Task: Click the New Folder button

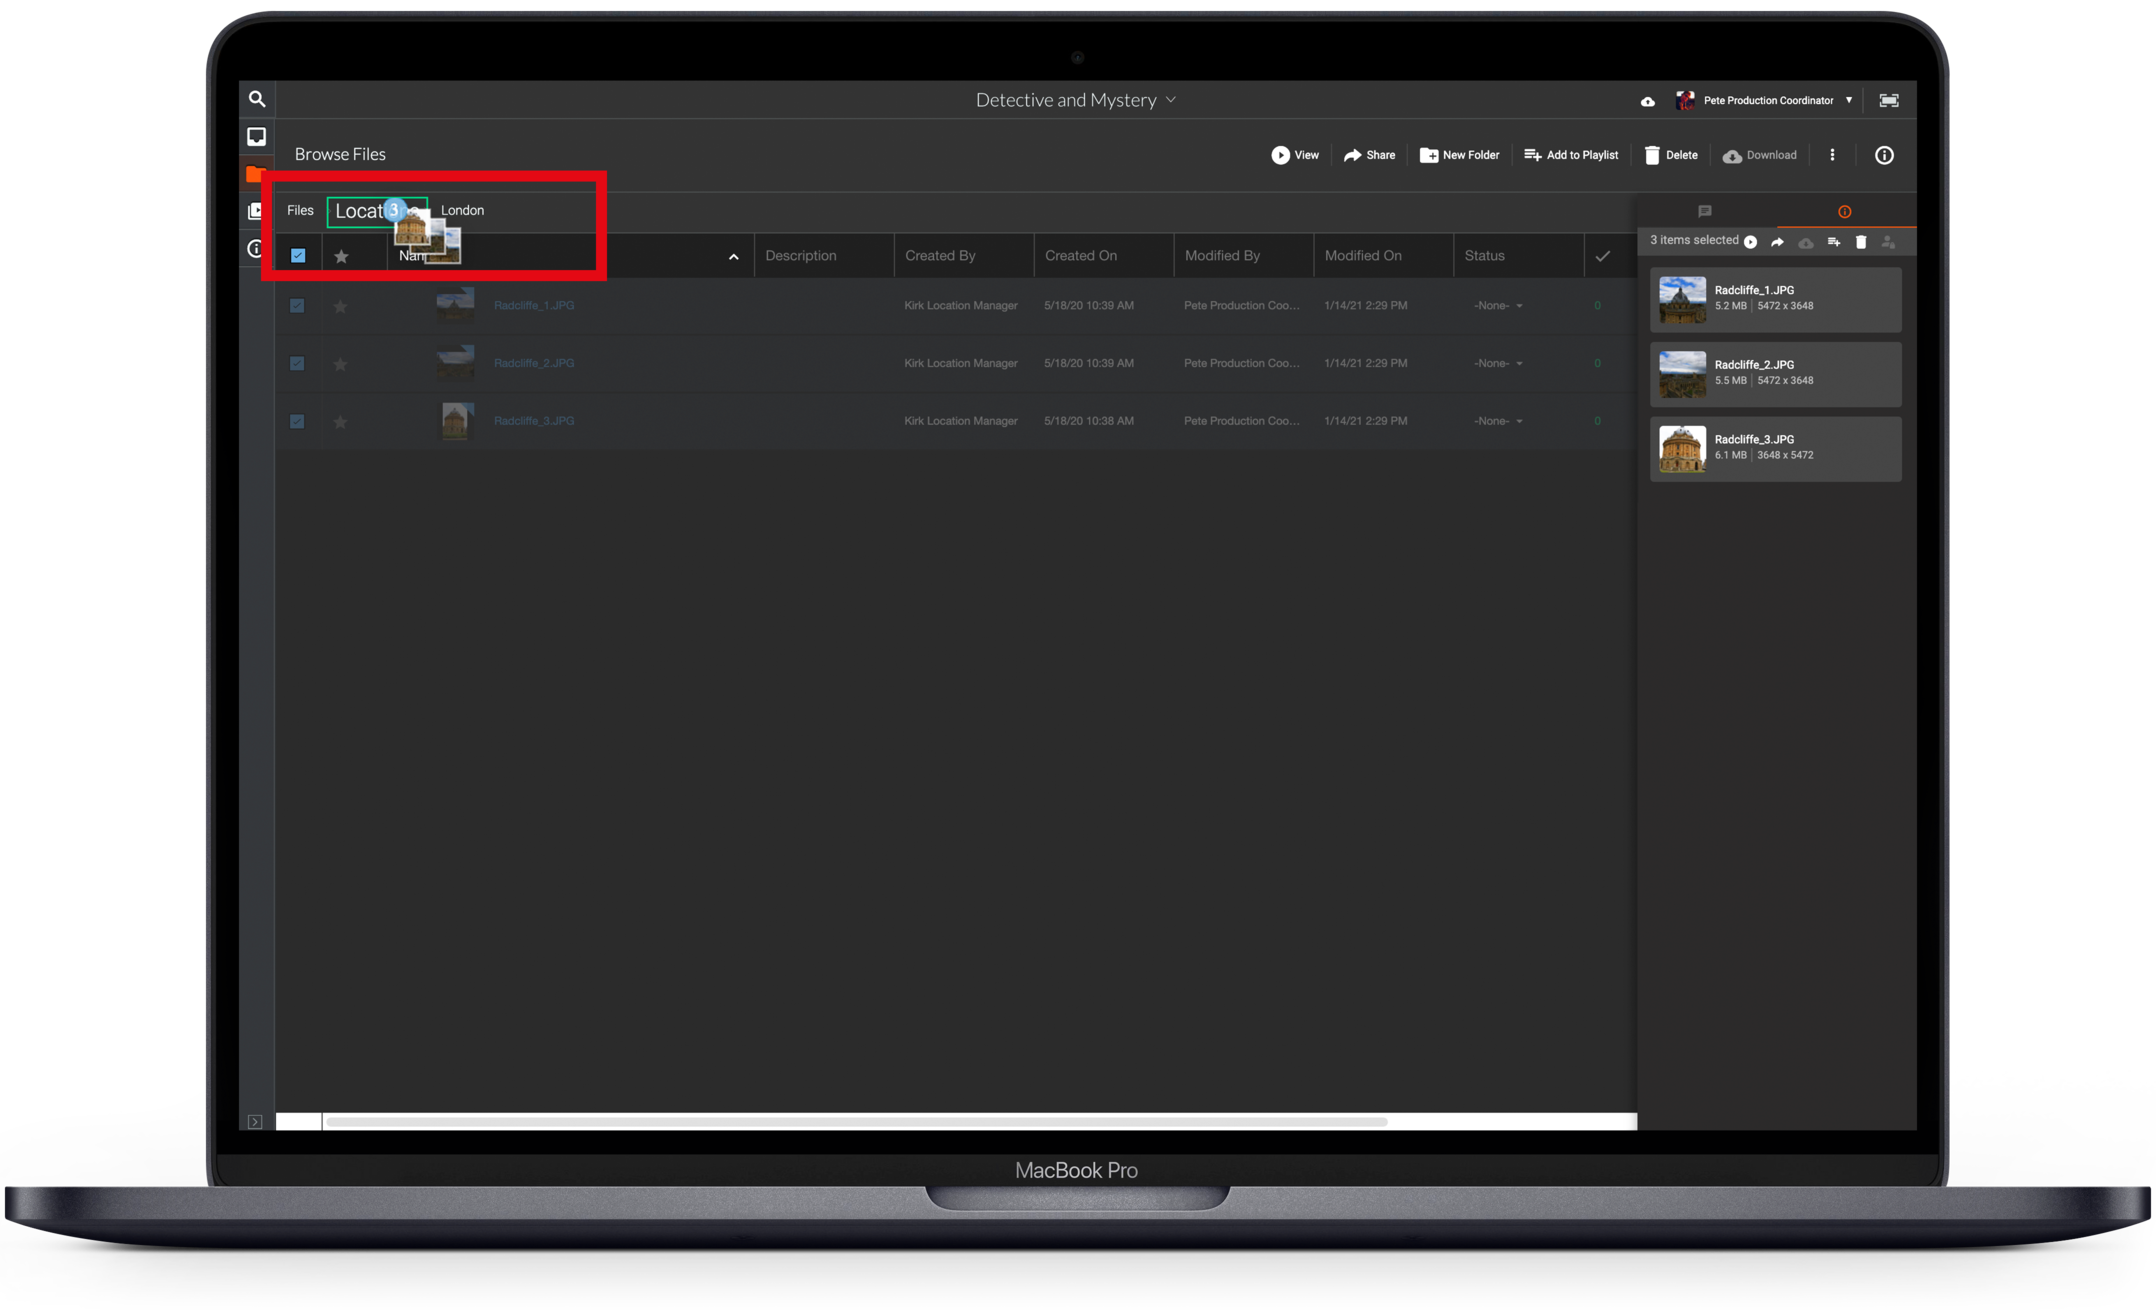Action: pos(1459,155)
